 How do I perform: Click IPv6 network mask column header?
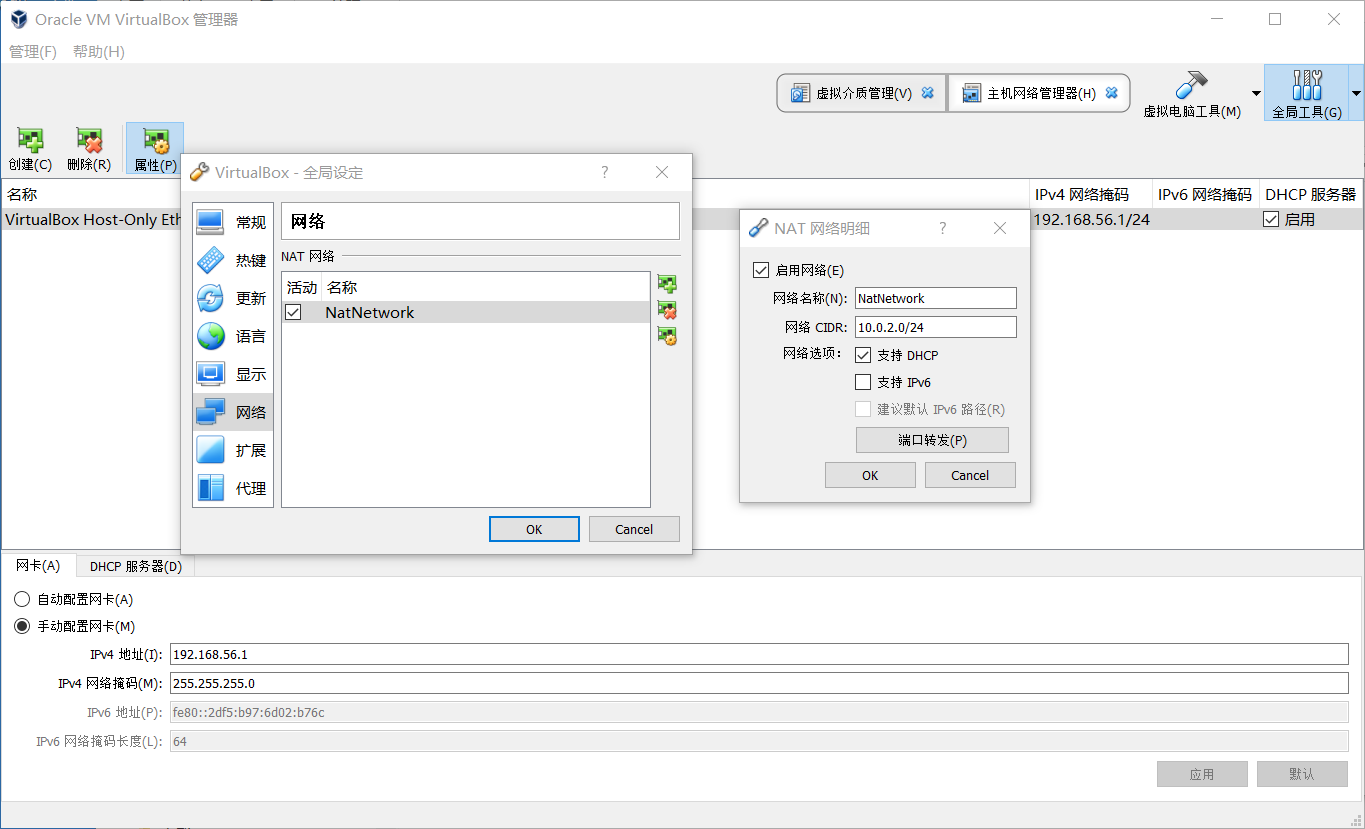1205,194
